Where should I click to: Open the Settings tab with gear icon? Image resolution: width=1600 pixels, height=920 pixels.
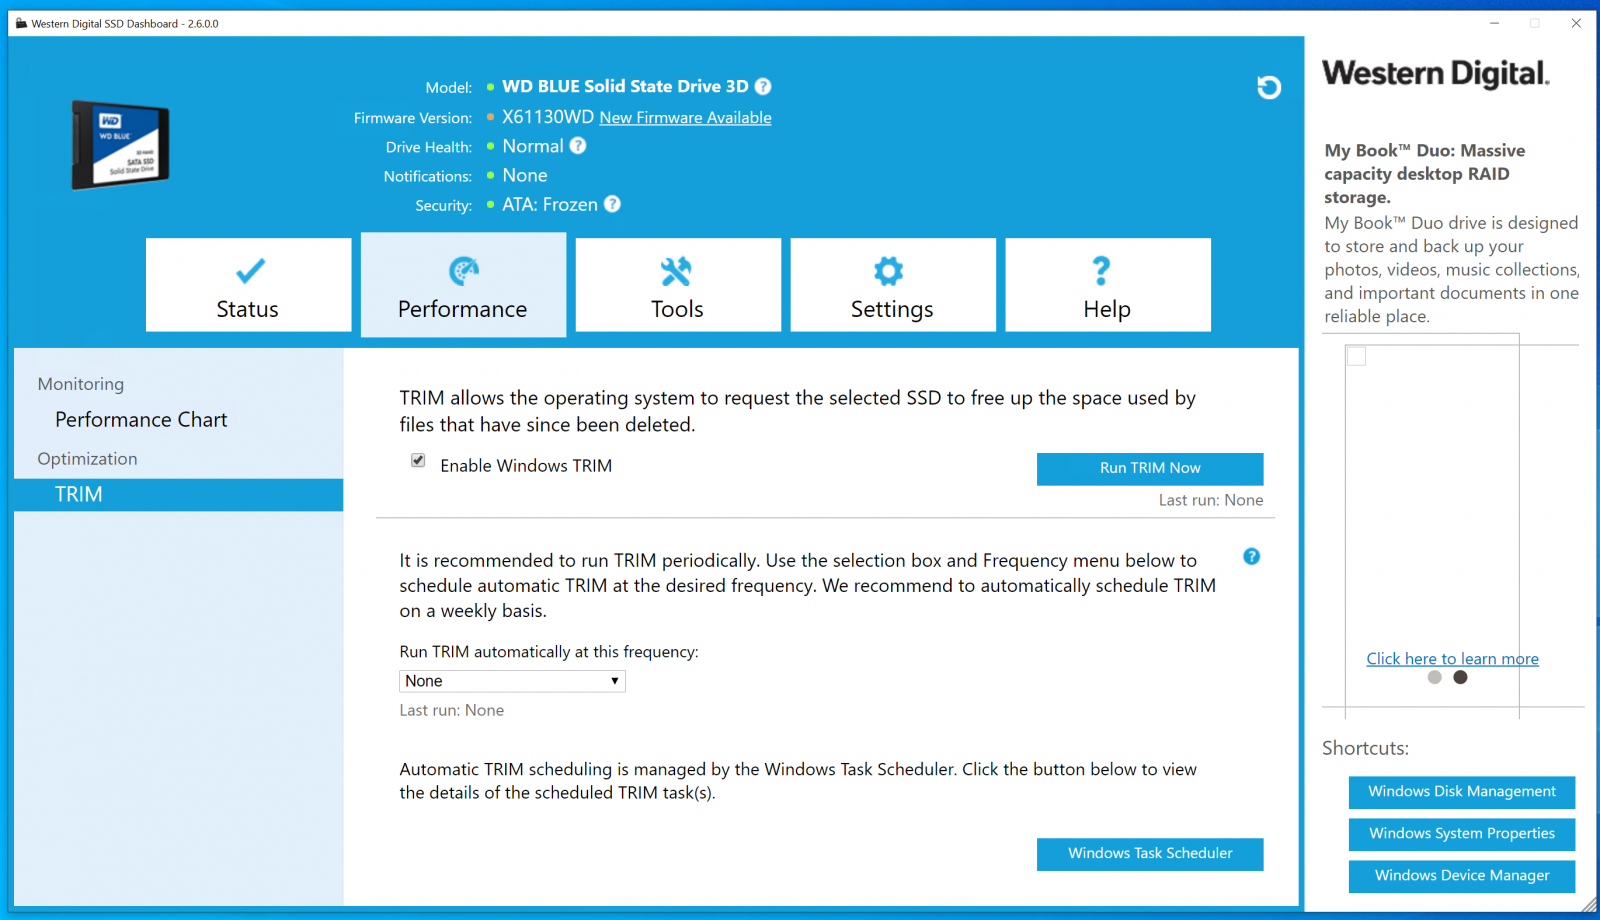point(892,285)
